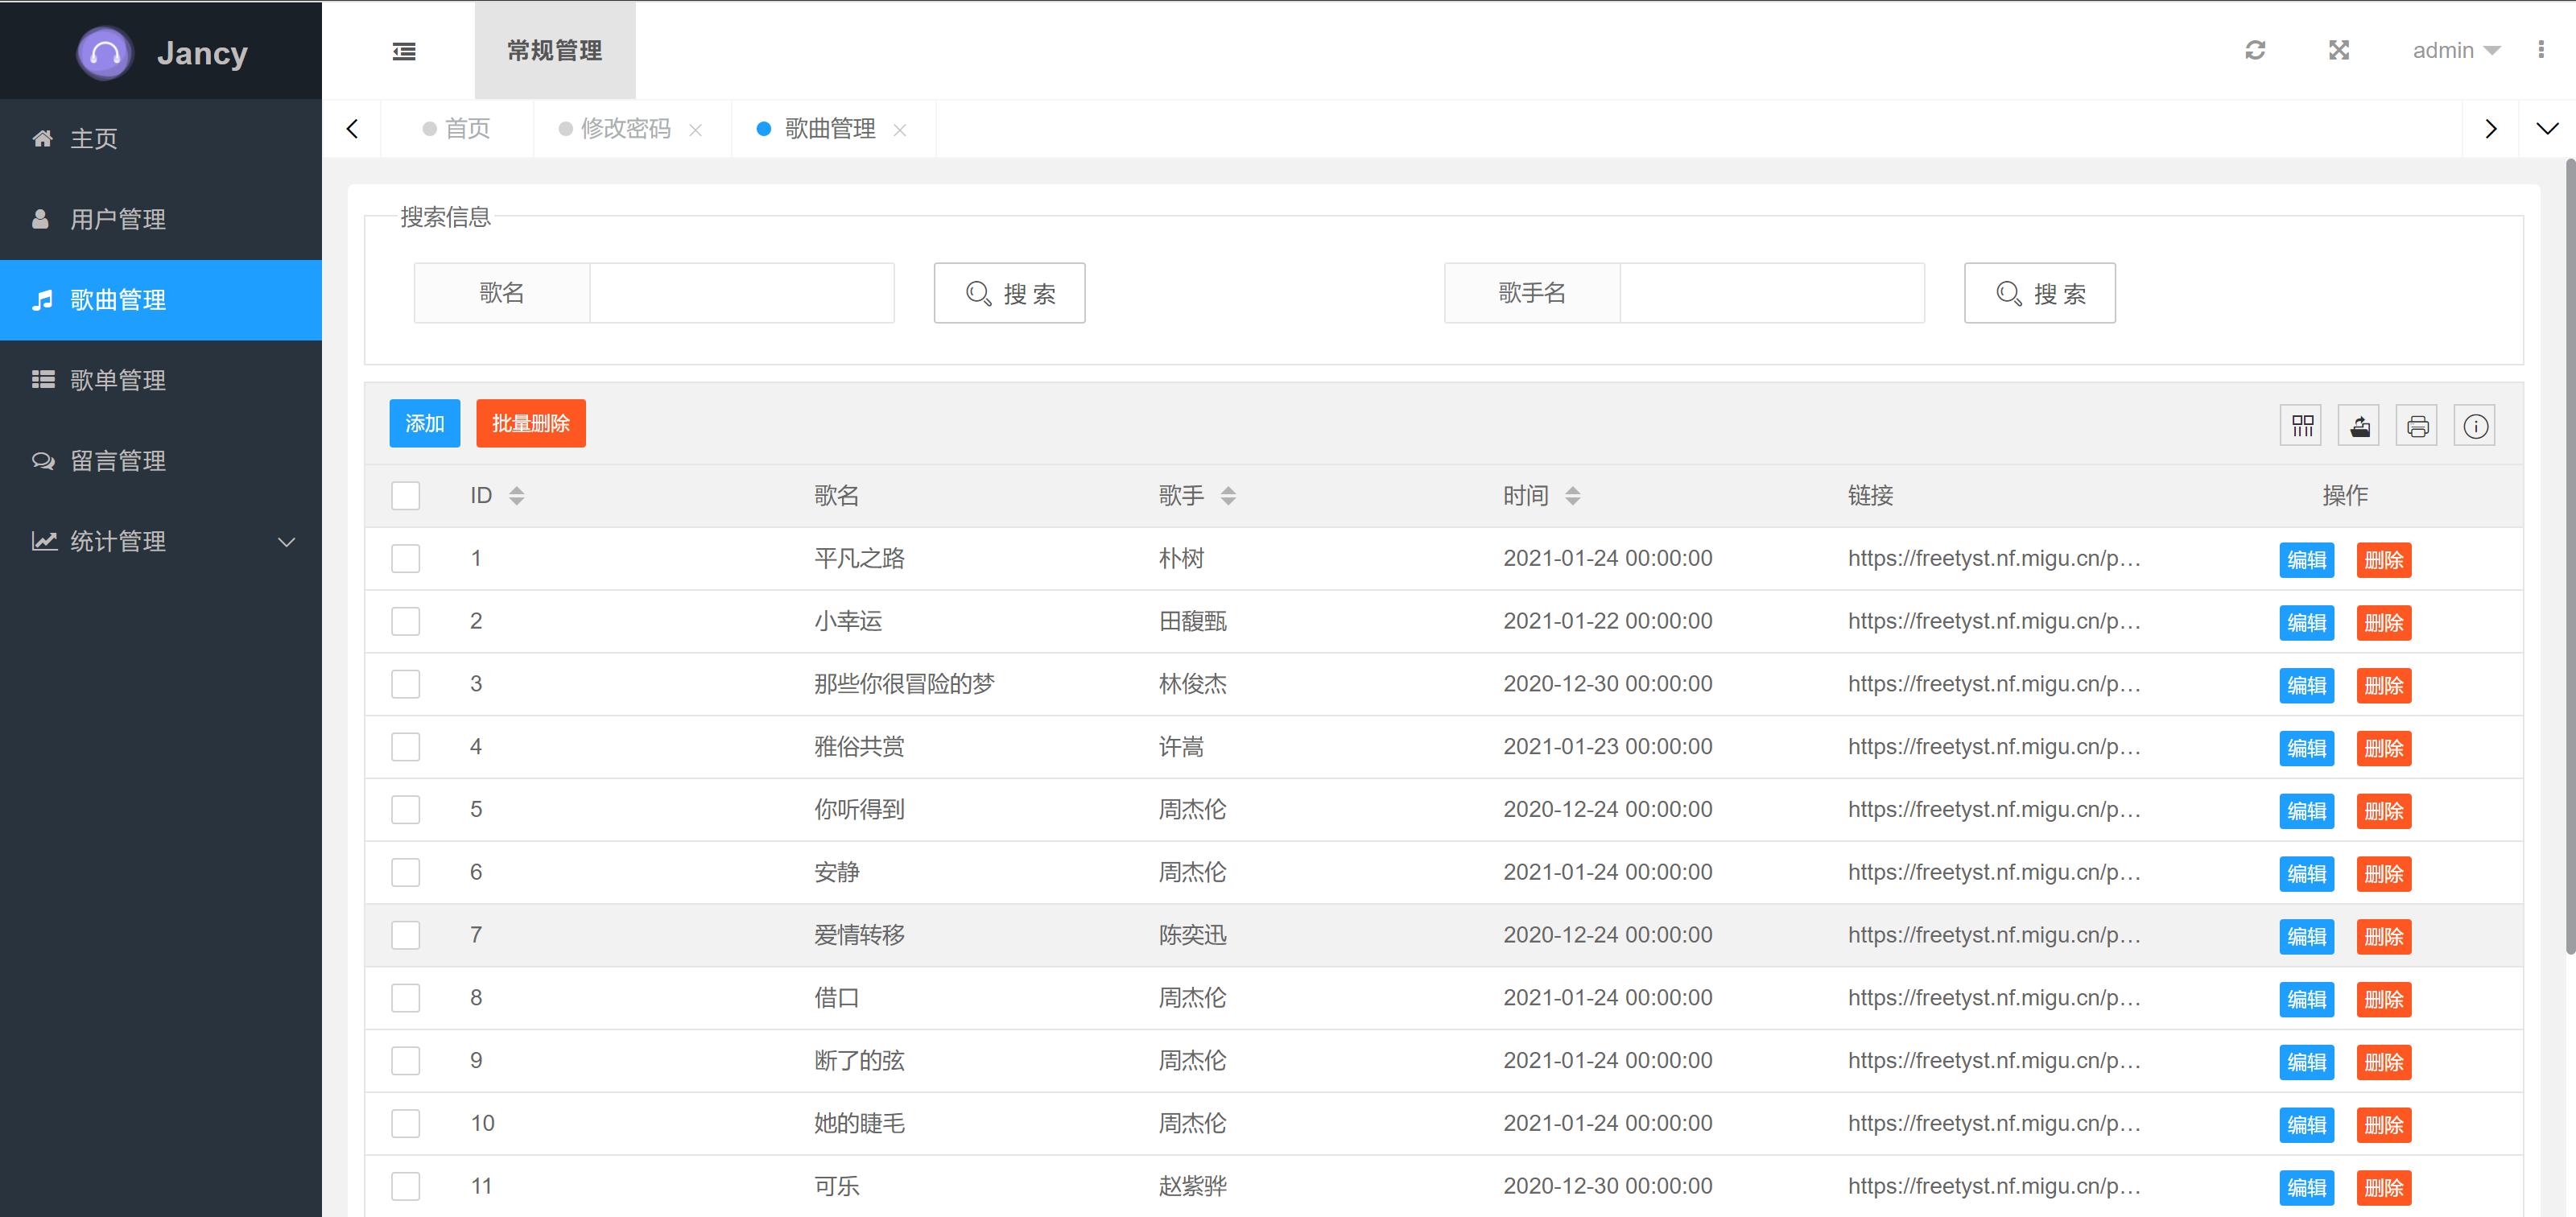Check the row for 平凡之路
The image size is (2576, 1217).
[x=406, y=559]
